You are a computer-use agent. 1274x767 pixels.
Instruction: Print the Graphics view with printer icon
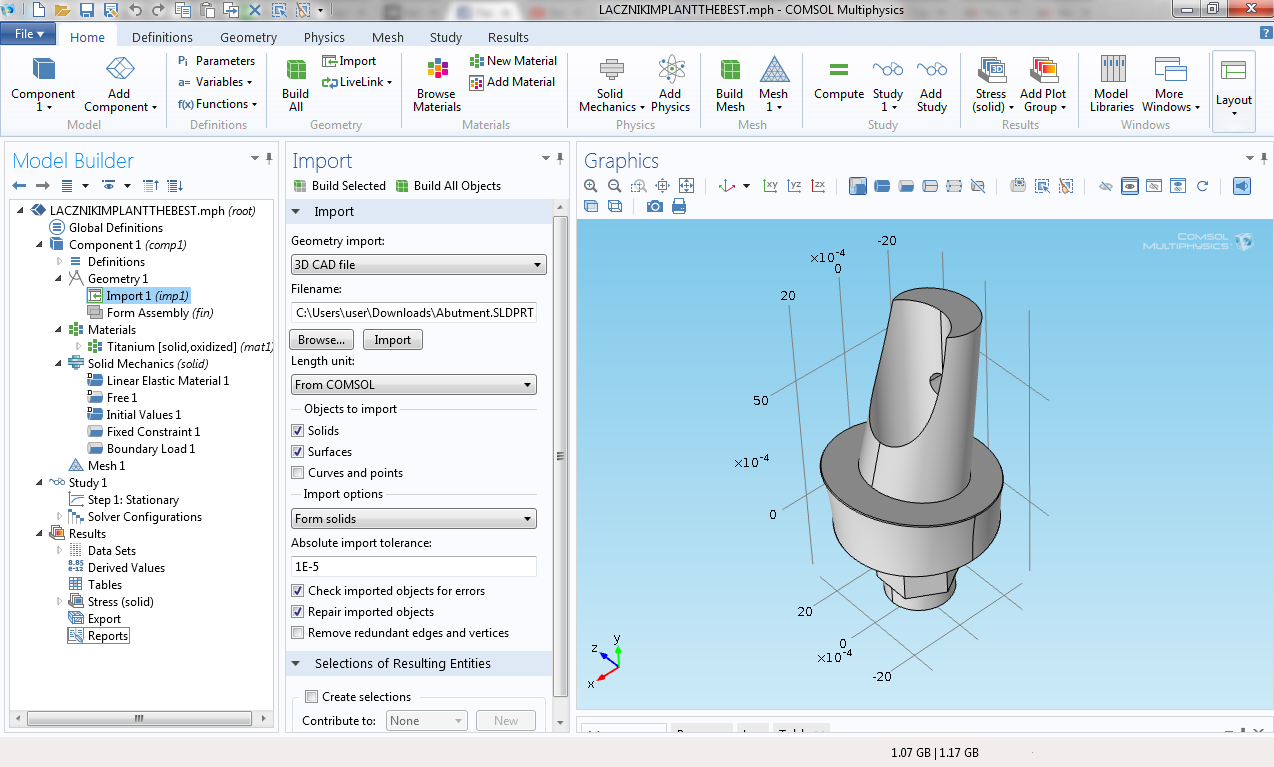(679, 206)
